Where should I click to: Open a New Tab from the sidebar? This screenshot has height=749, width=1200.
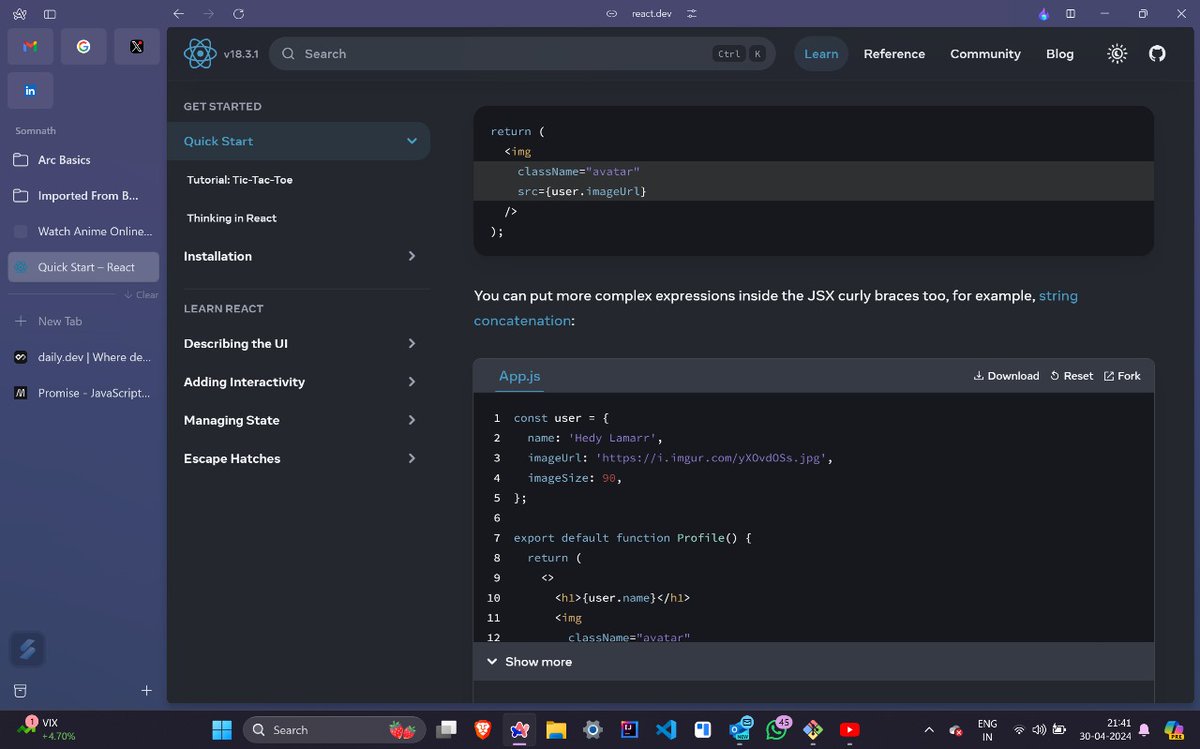pyautogui.click(x=84, y=321)
